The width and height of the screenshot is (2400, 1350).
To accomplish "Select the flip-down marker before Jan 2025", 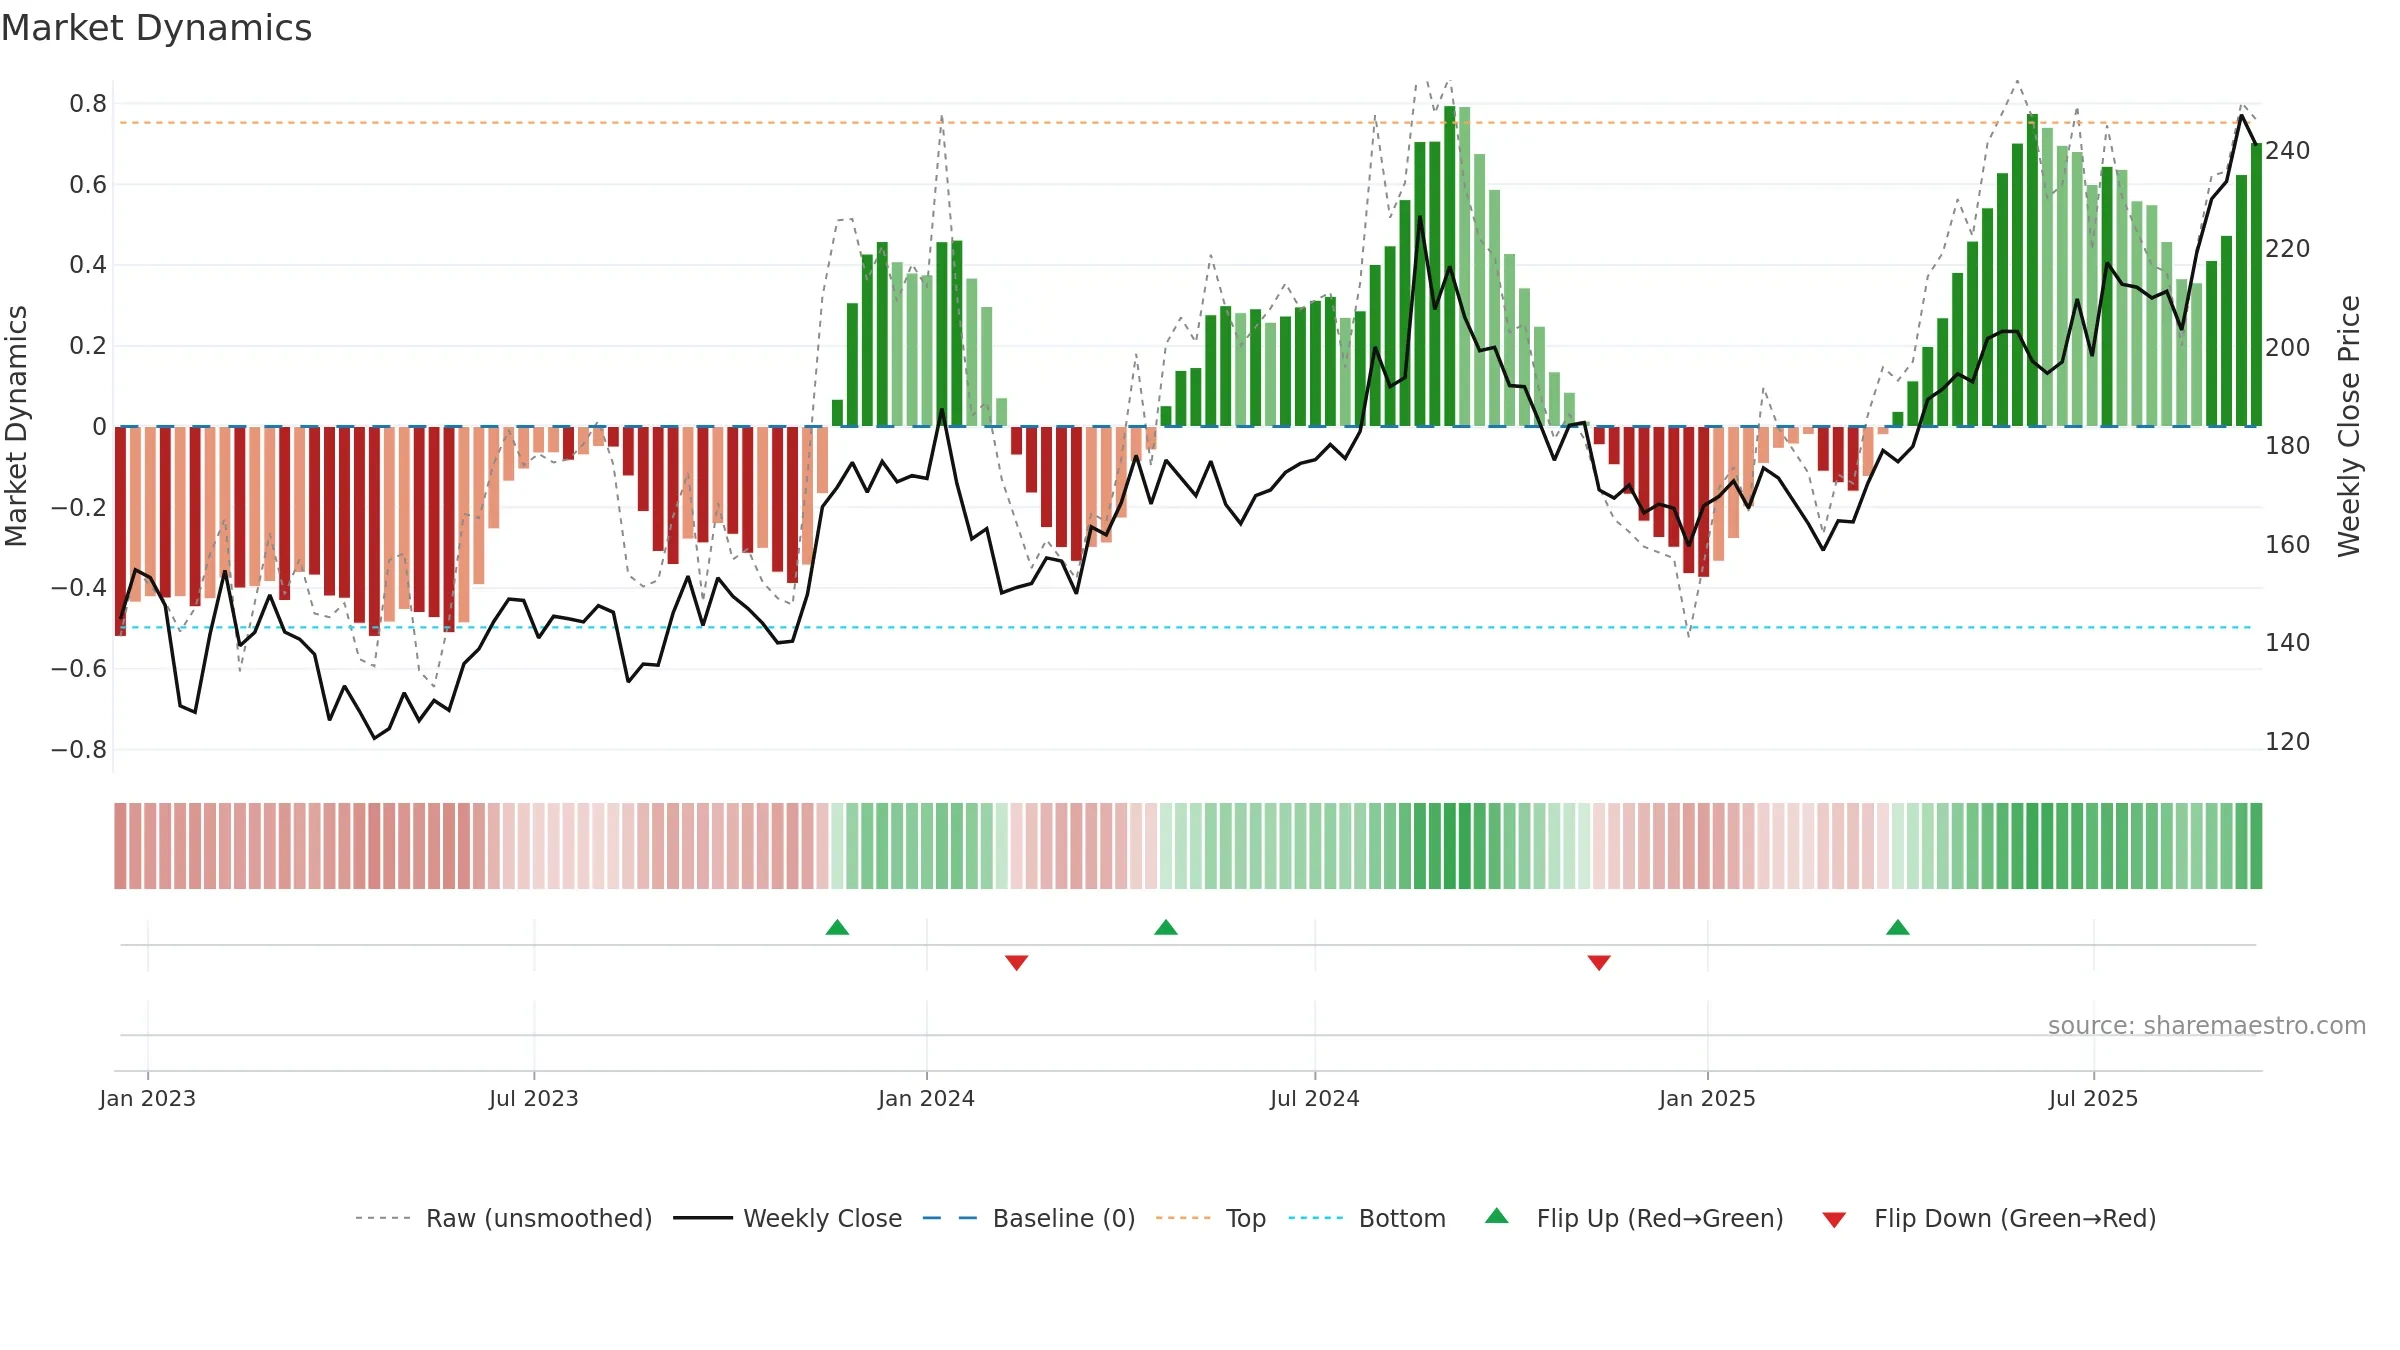I will 1599,962.
